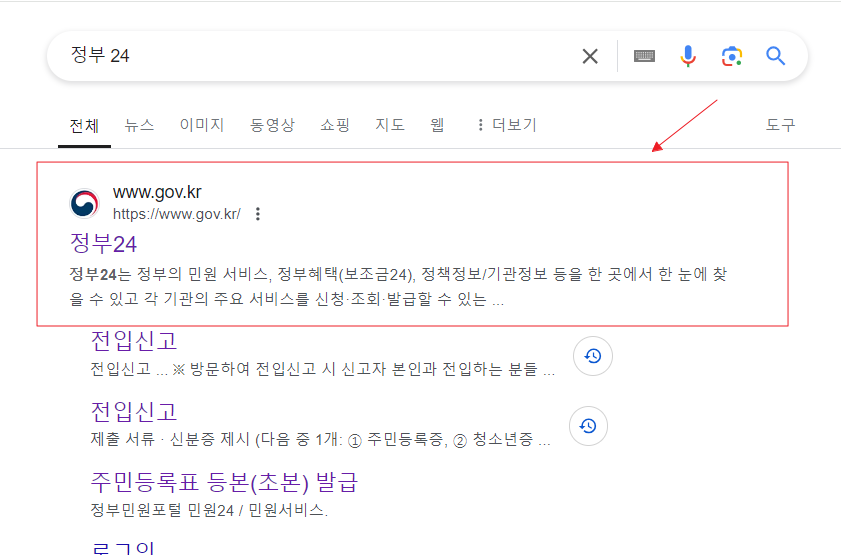Viewport: 841px width, 555px height.
Task: Open the 동영상 tab
Action: pos(272,125)
